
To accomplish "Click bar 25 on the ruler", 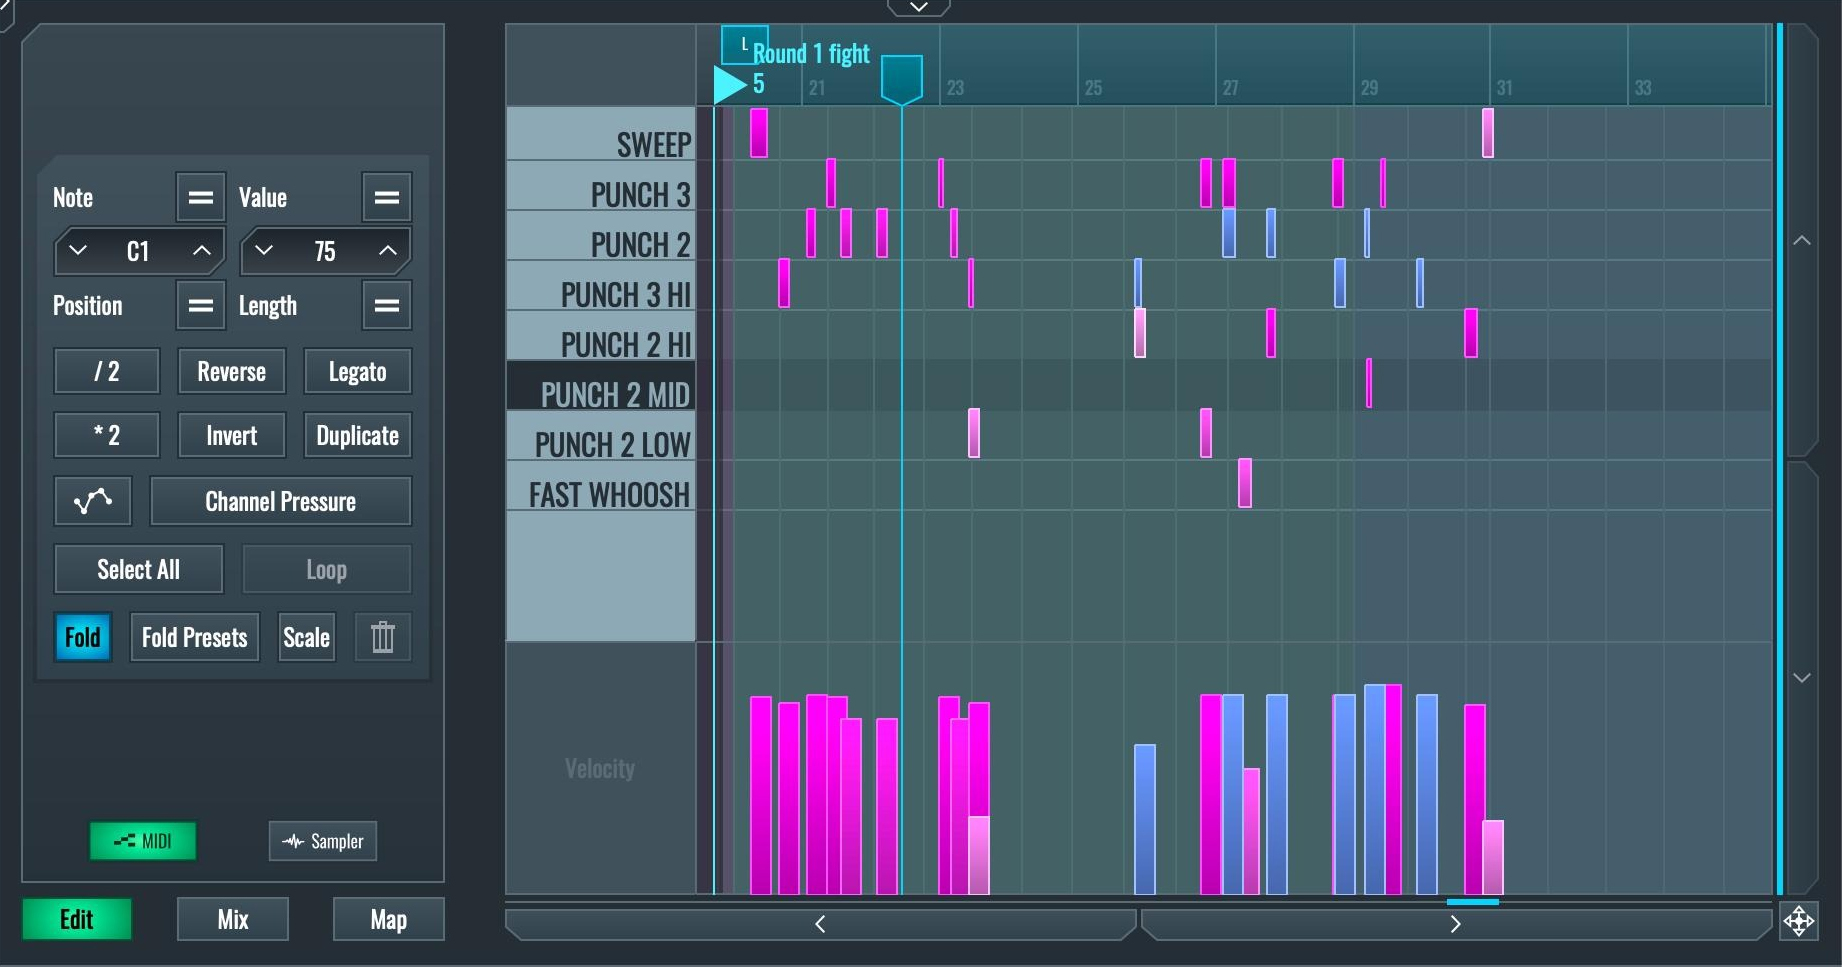I will point(1093,88).
